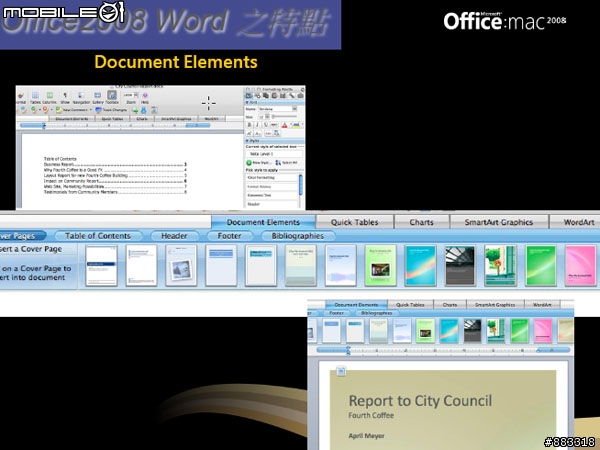600x450 pixels.
Task: Toggle the Navigation pane icon in top toolbar
Action: pyautogui.click(x=81, y=95)
